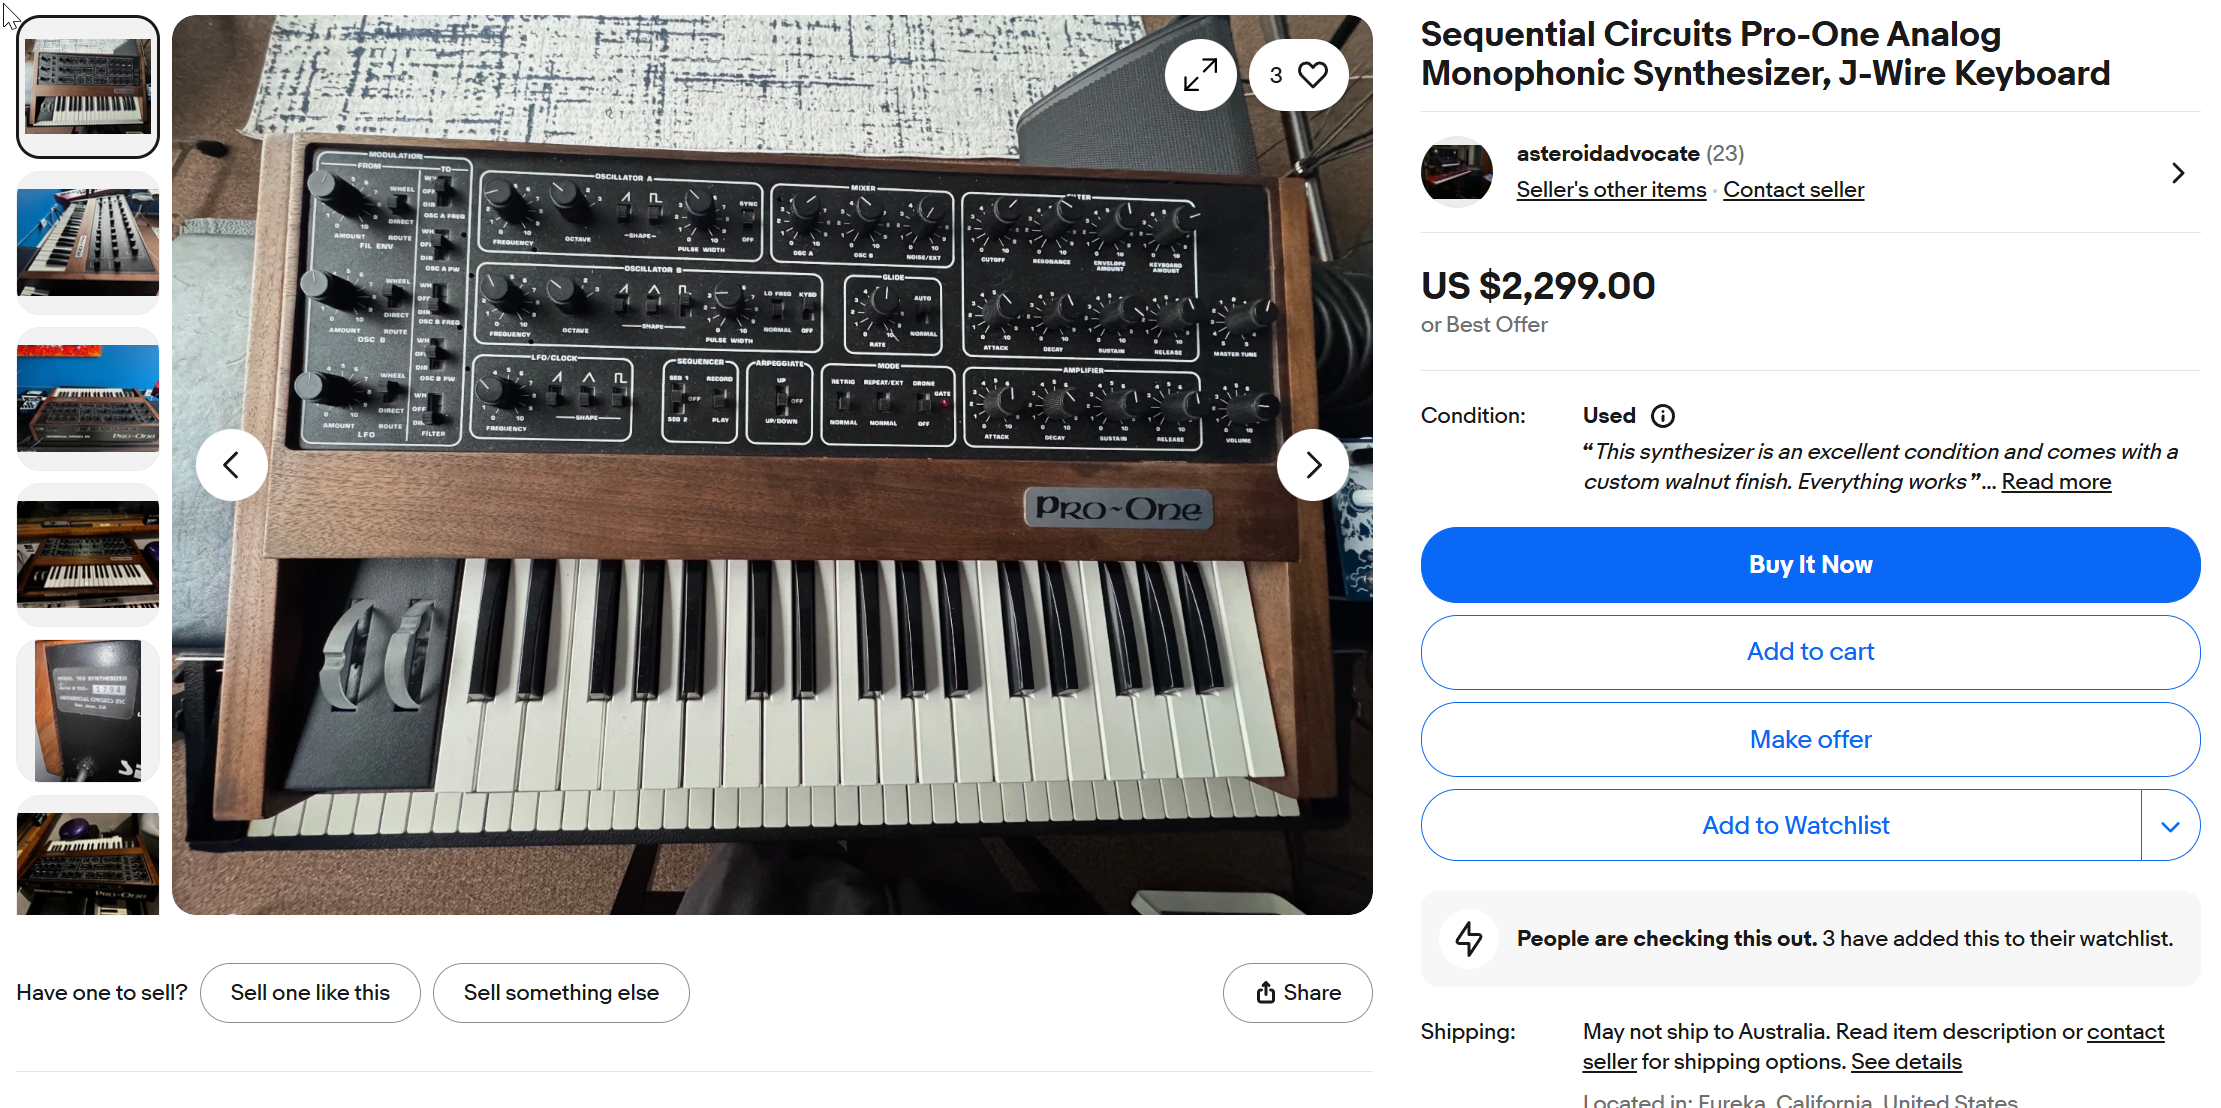Click Sell one like this button

click(310, 993)
